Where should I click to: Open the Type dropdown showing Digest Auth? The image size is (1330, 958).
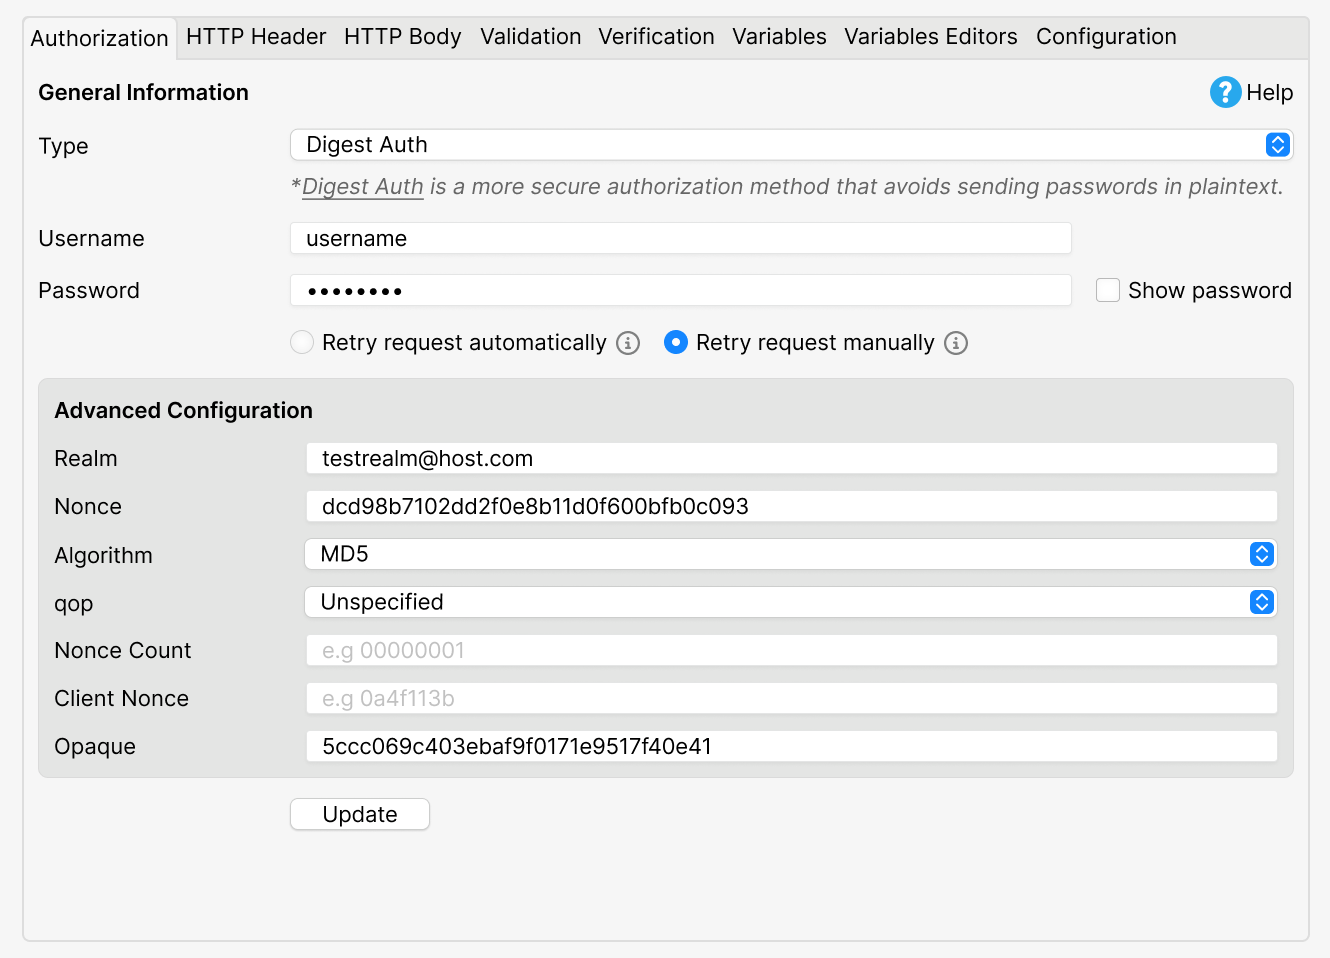pos(791,145)
